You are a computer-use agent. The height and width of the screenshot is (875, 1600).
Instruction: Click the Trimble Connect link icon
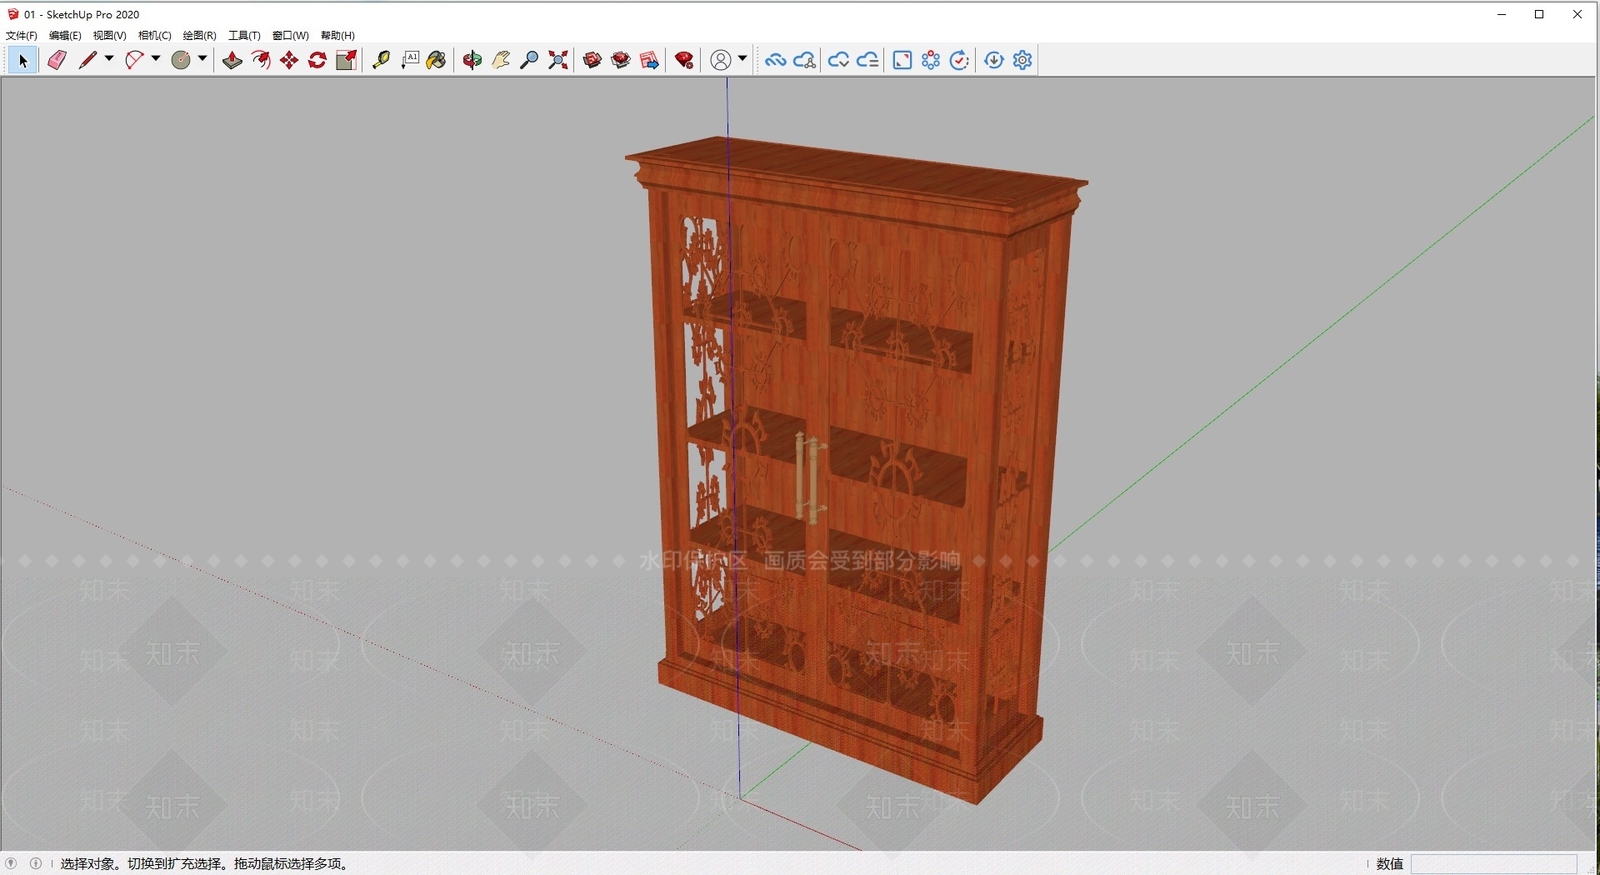(x=775, y=61)
